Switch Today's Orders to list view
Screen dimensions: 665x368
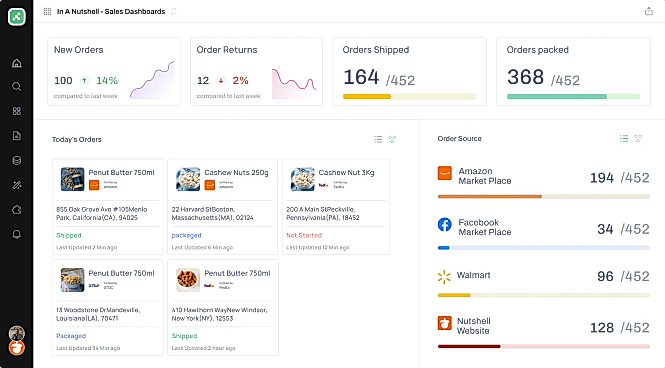[378, 139]
